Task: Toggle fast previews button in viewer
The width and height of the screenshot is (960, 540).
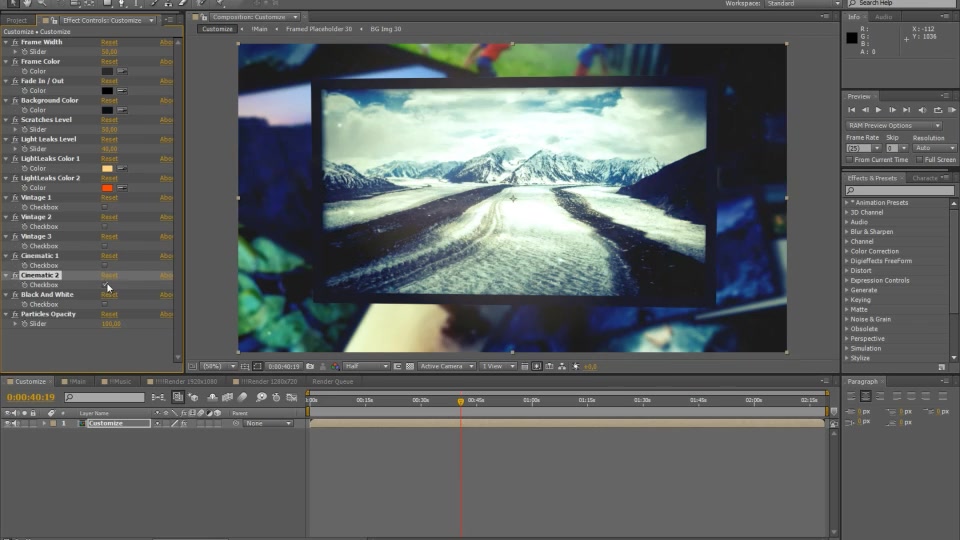Action: coord(537,366)
